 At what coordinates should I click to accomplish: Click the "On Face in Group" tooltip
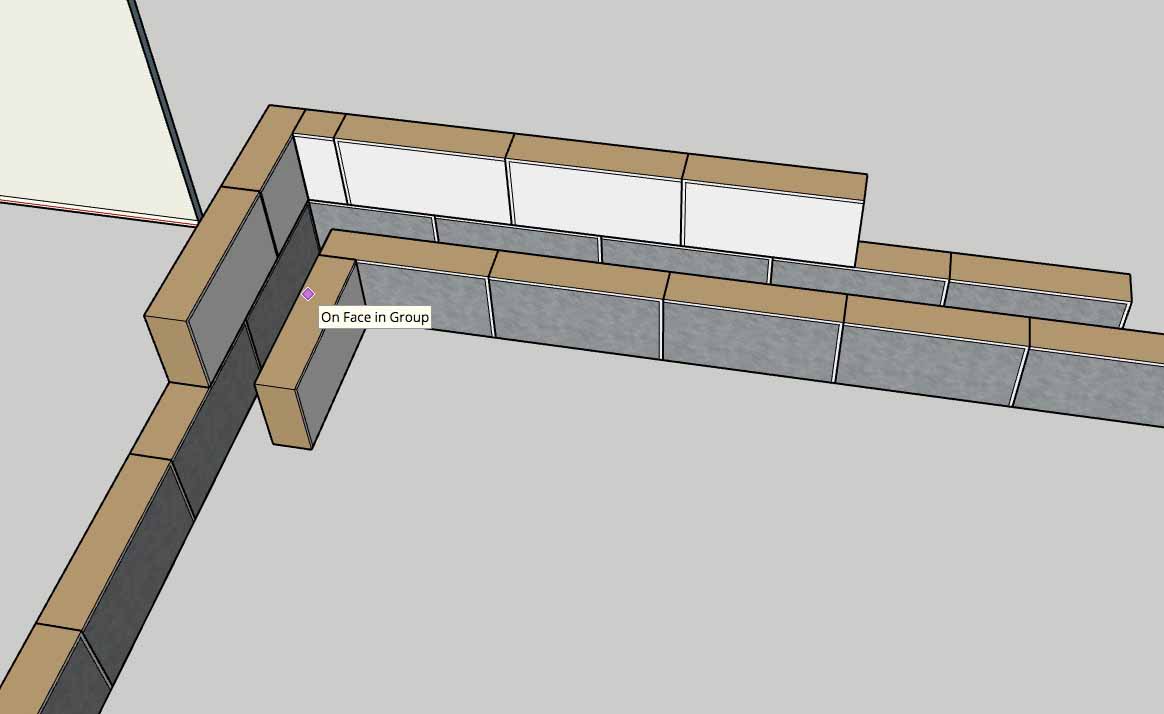(x=375, y=317)
